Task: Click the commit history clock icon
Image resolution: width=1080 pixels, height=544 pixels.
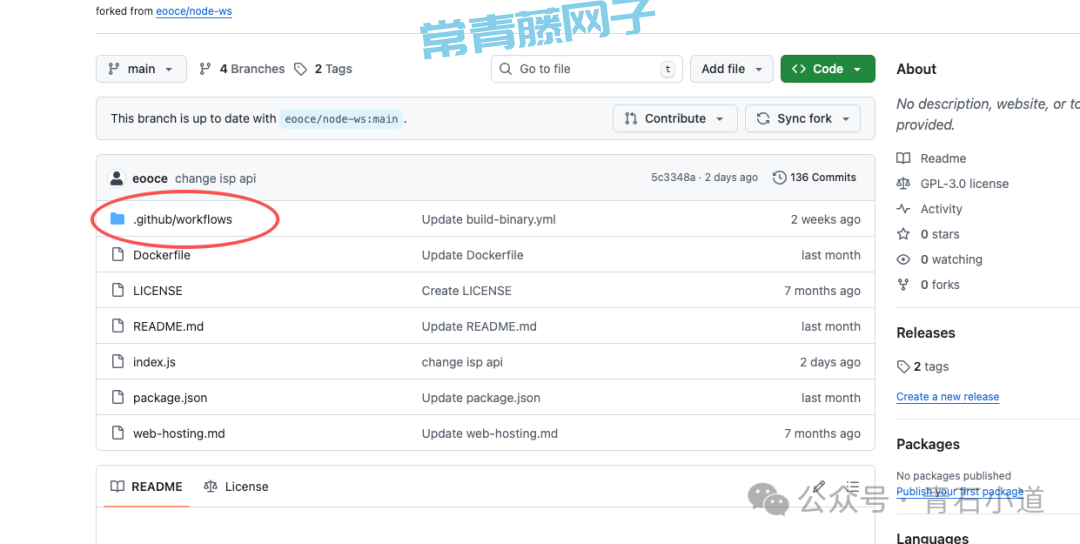Action: (x=779, y=178)
